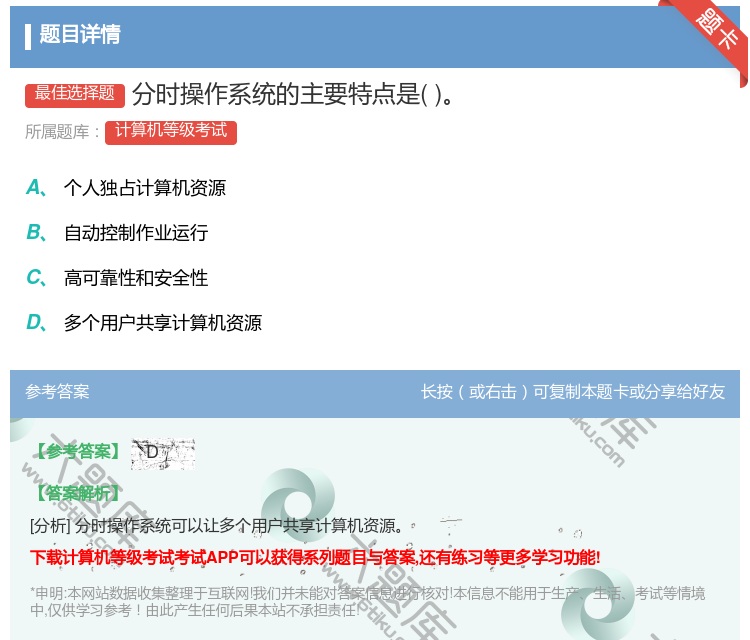Click the *申明 disclaimer text
The width and height of the screenshot is (750, 640).
367,602
